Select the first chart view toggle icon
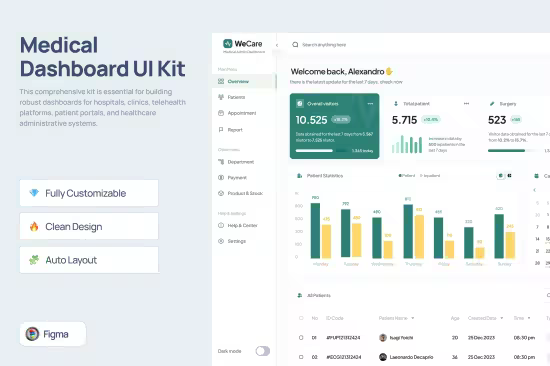Screen dimensions: 550x366 (501, 175)
